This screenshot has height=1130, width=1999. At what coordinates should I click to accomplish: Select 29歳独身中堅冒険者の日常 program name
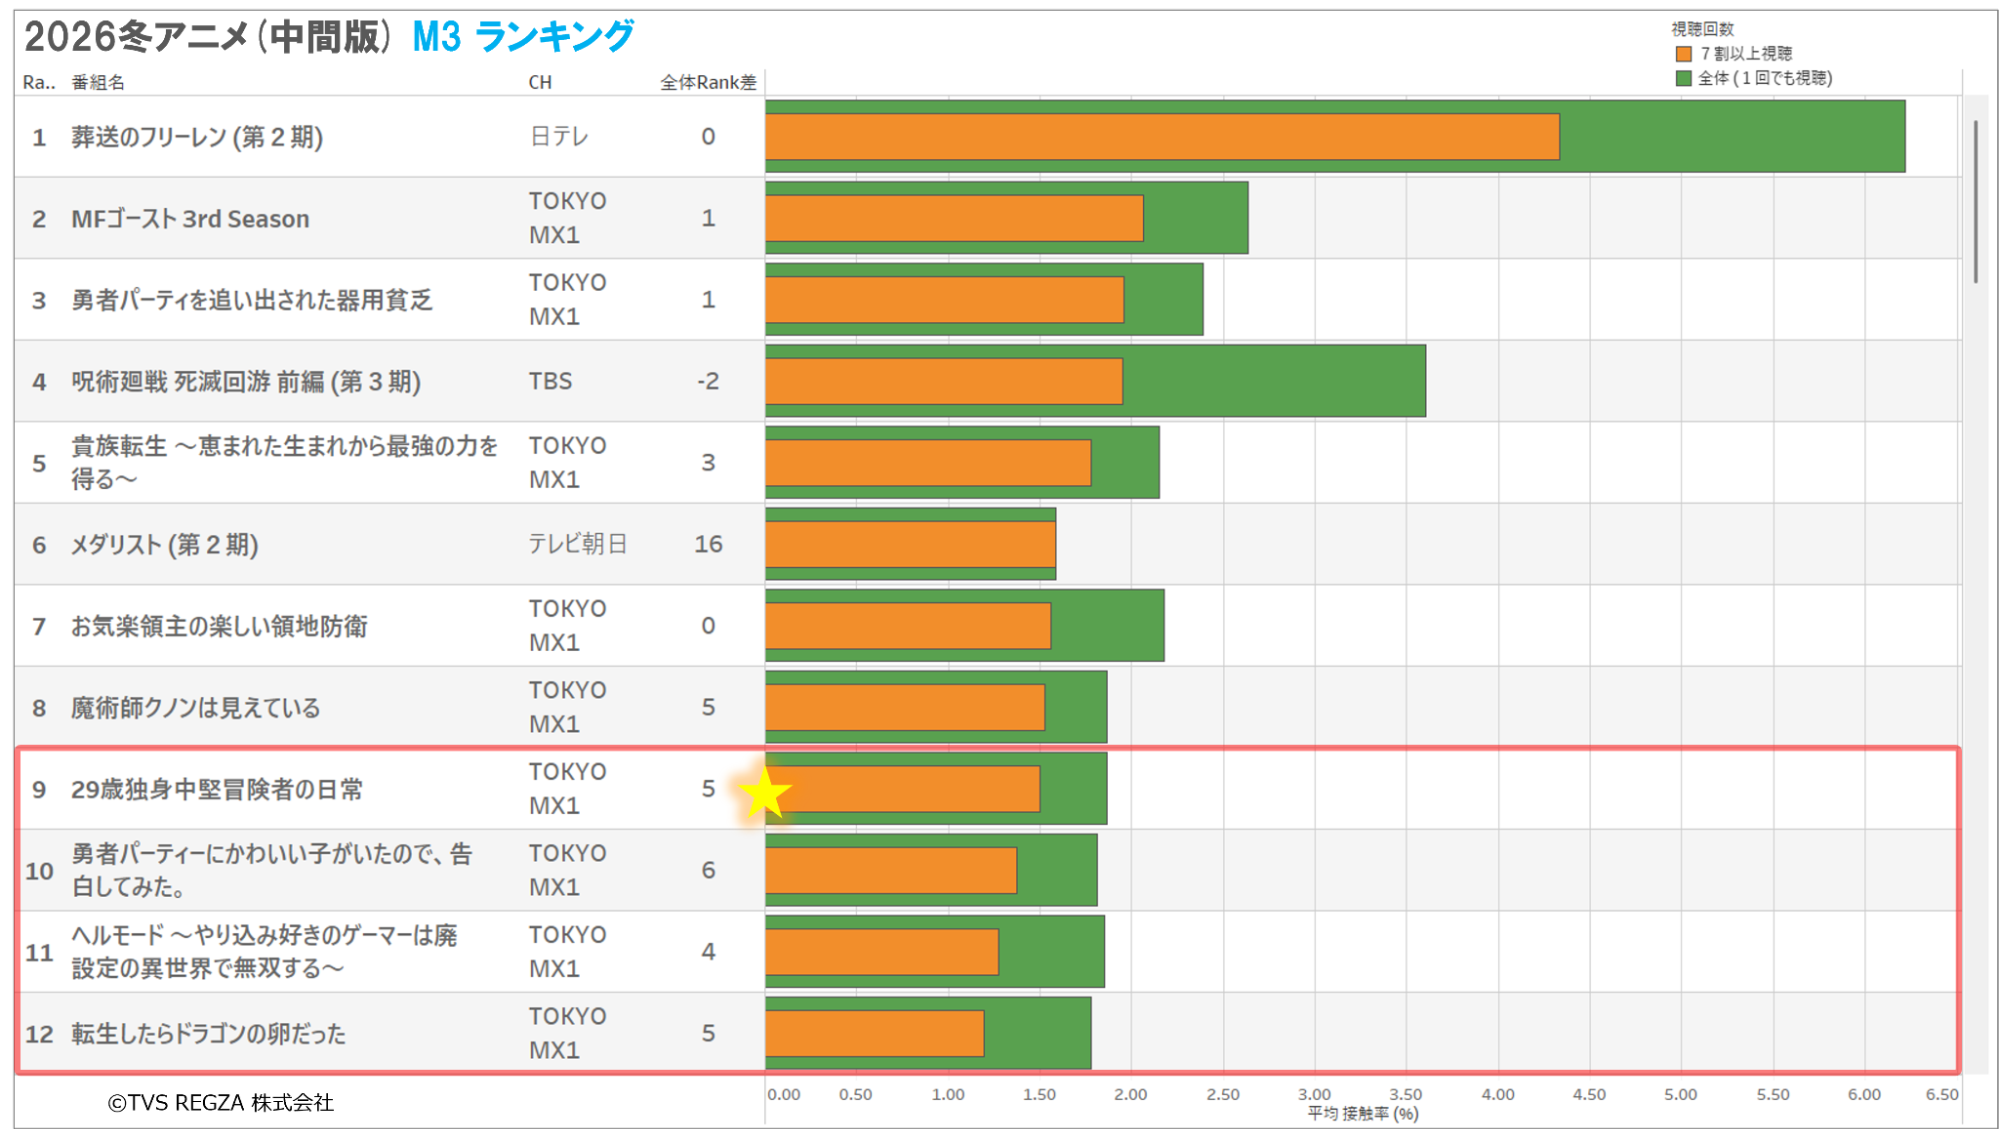pyautogui.click(x=217, y=790)
